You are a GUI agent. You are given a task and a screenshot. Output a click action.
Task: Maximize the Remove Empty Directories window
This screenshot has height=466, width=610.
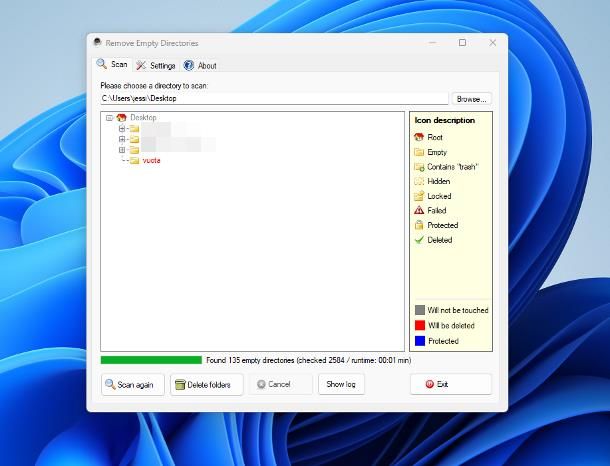point(462,43)
